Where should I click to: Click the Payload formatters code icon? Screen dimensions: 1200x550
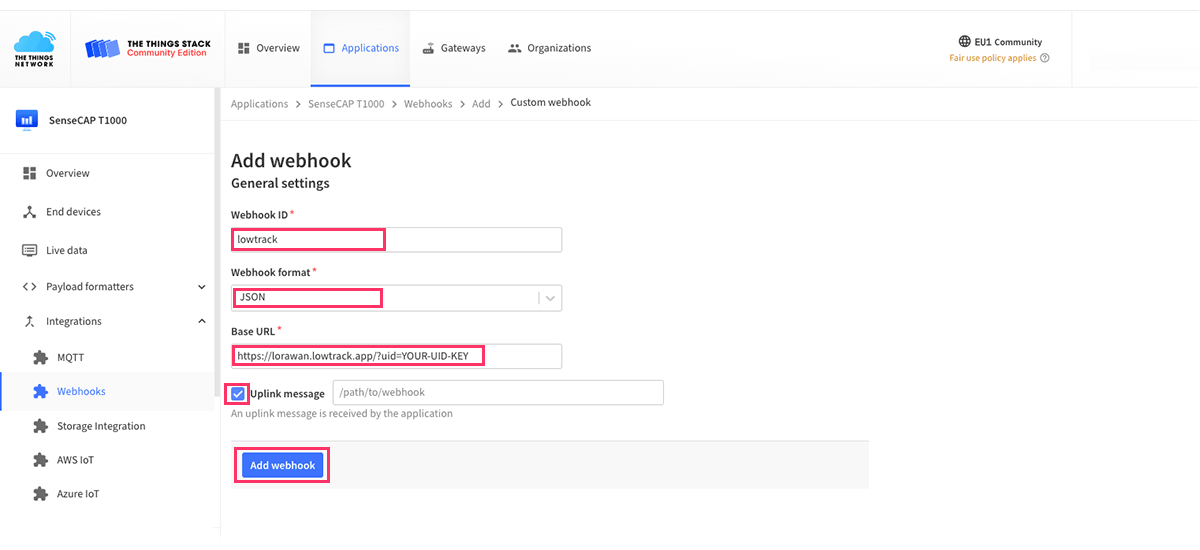click(29, 287)
